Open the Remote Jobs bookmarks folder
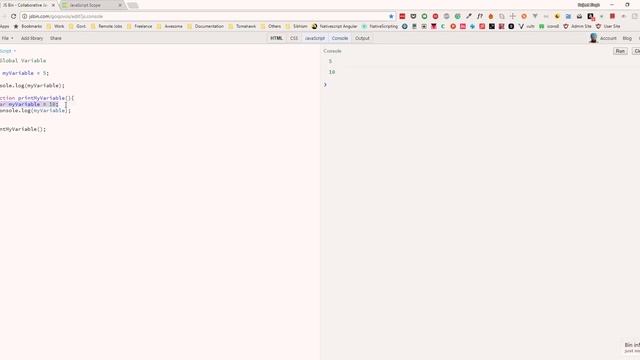Screen dimensions: 640x360 [107, 26]
